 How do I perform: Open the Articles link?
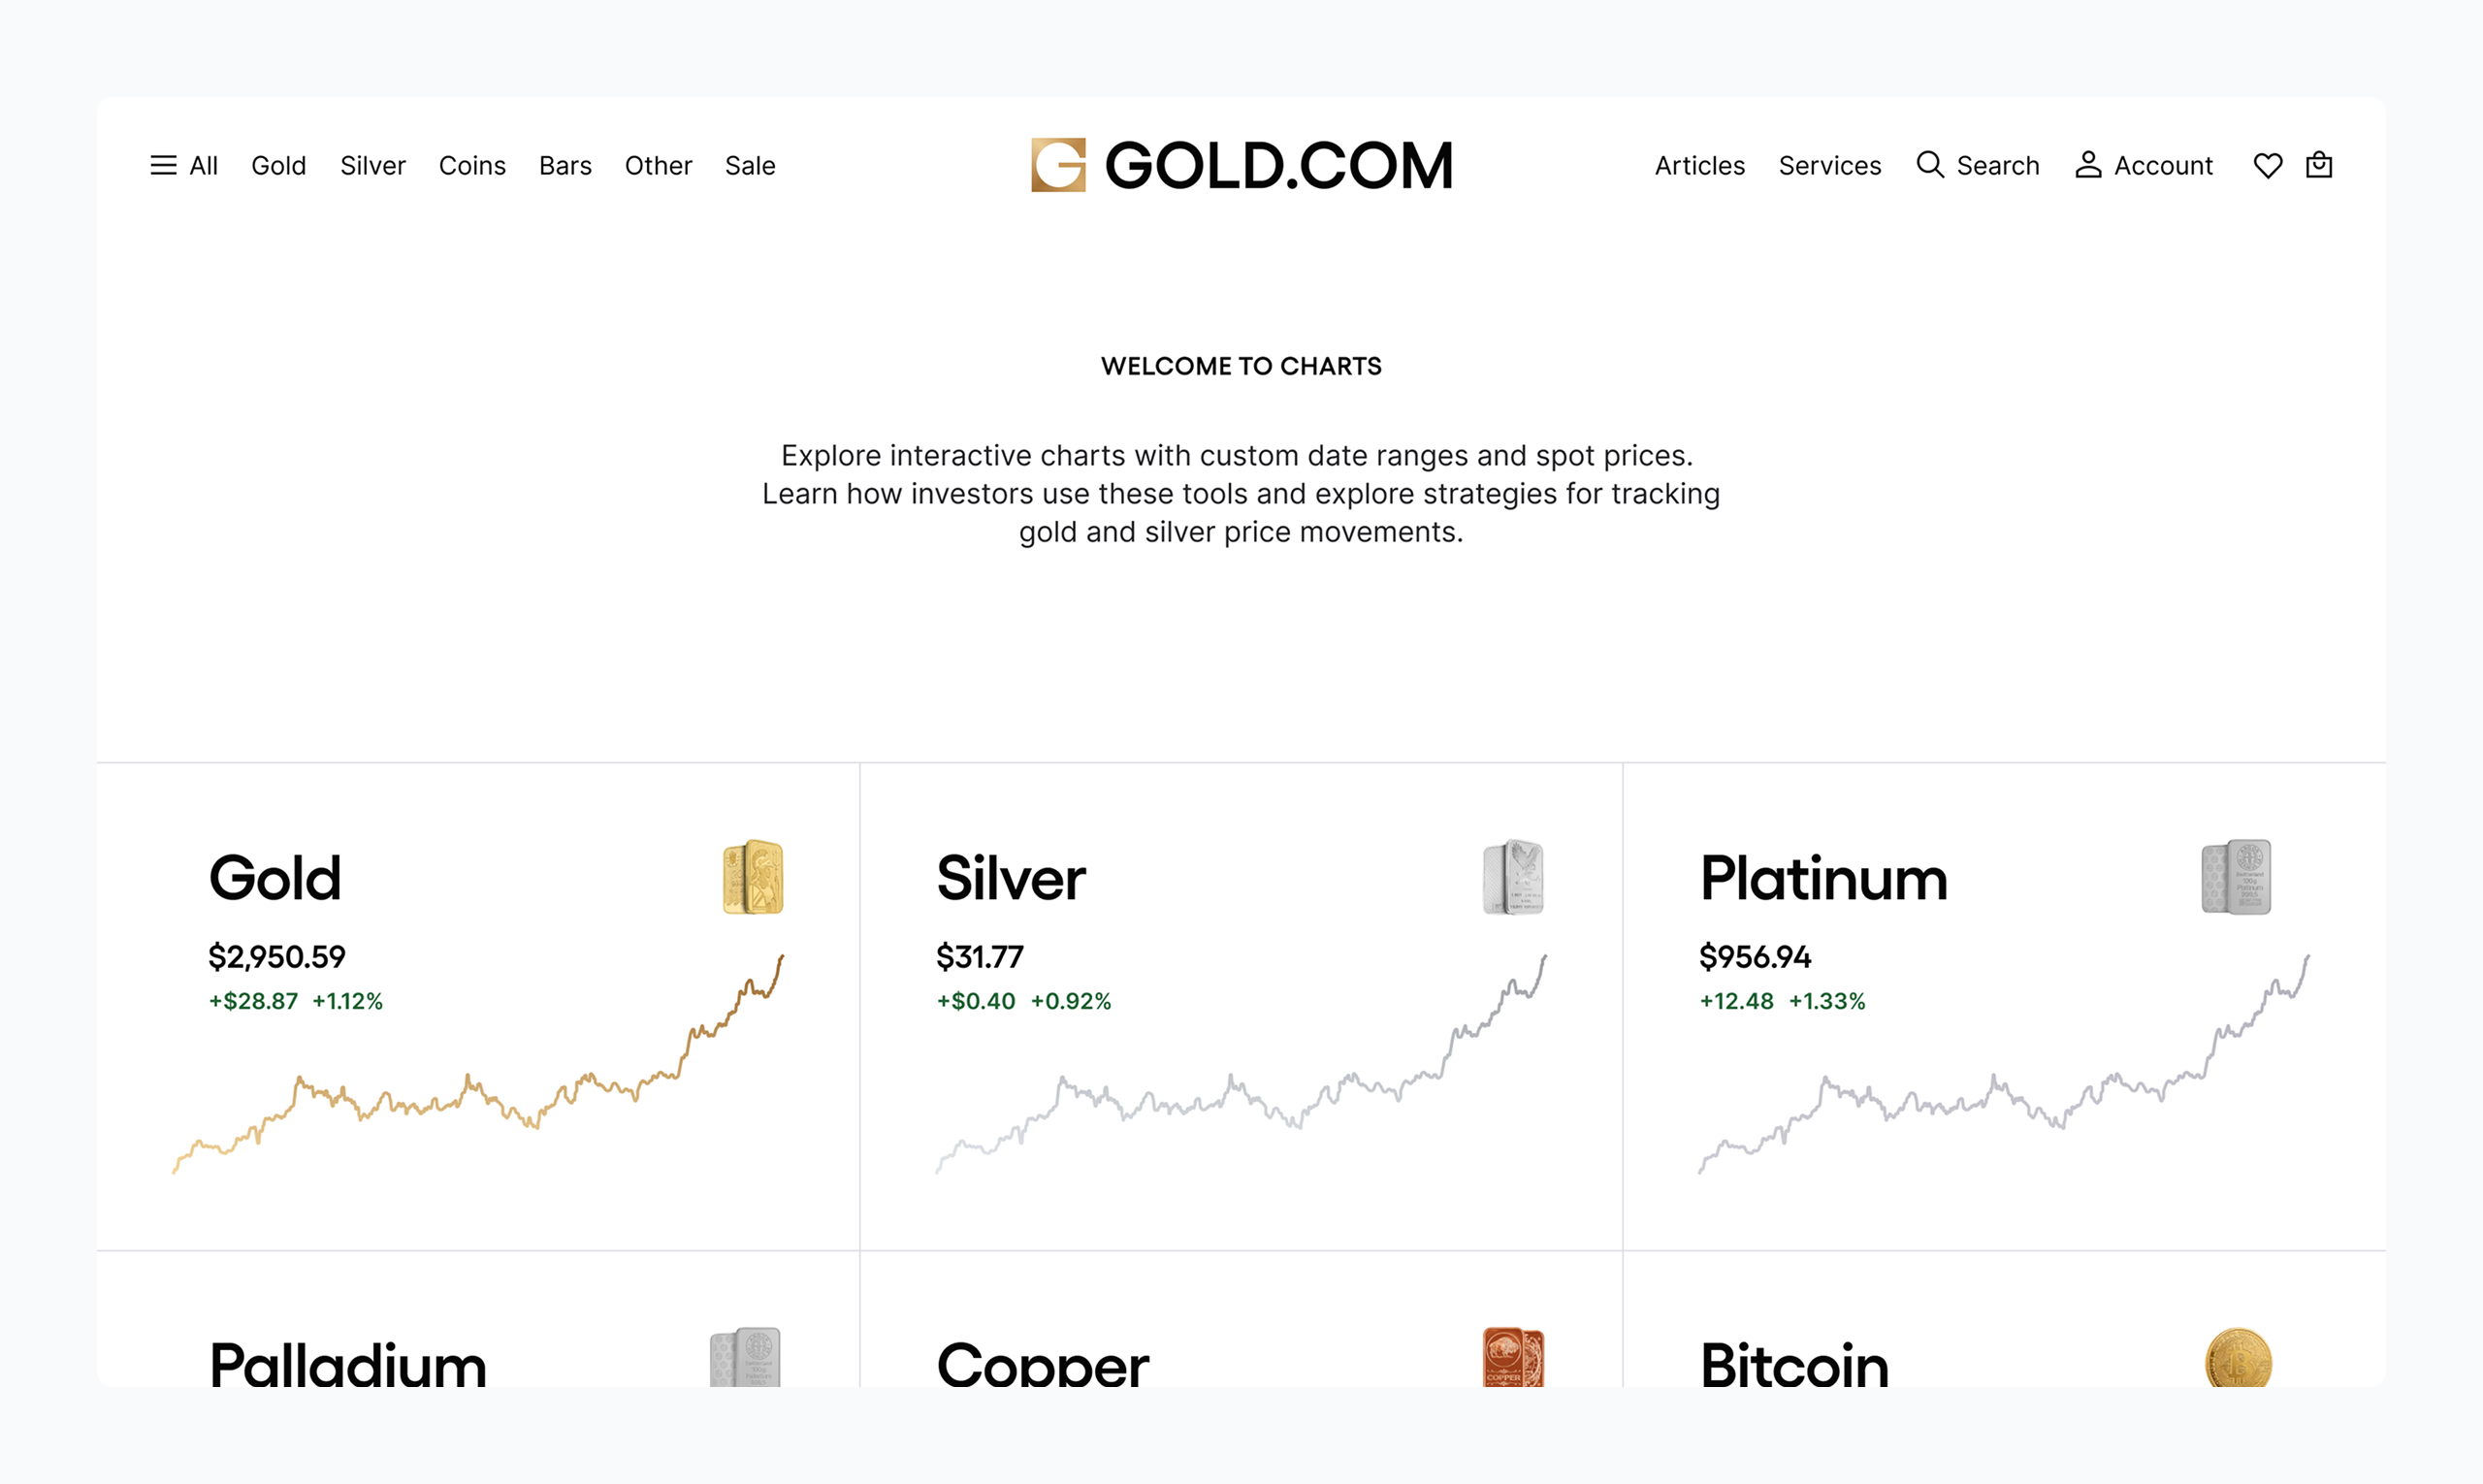point(1699,165)
